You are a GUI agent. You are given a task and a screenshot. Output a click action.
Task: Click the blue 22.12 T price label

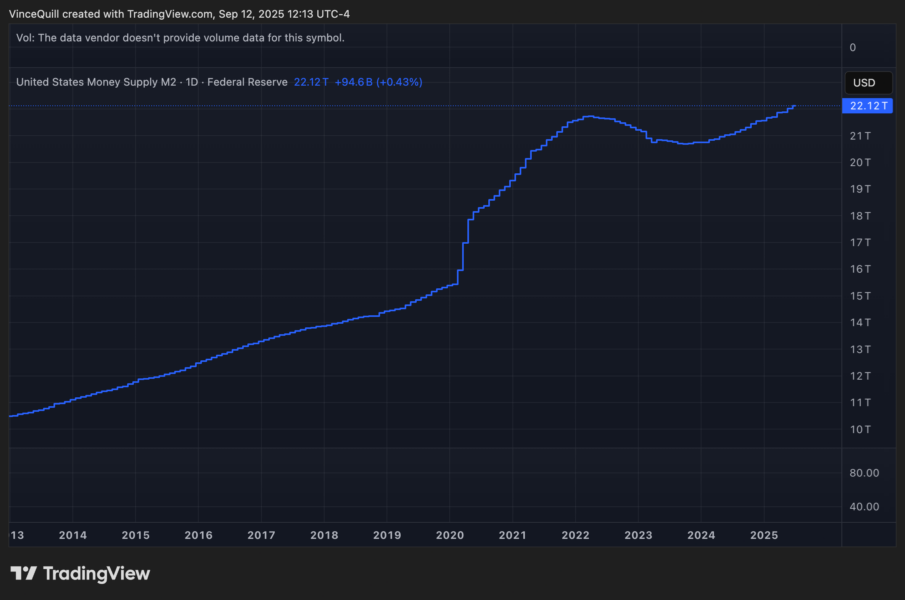(x=863, y=106)
